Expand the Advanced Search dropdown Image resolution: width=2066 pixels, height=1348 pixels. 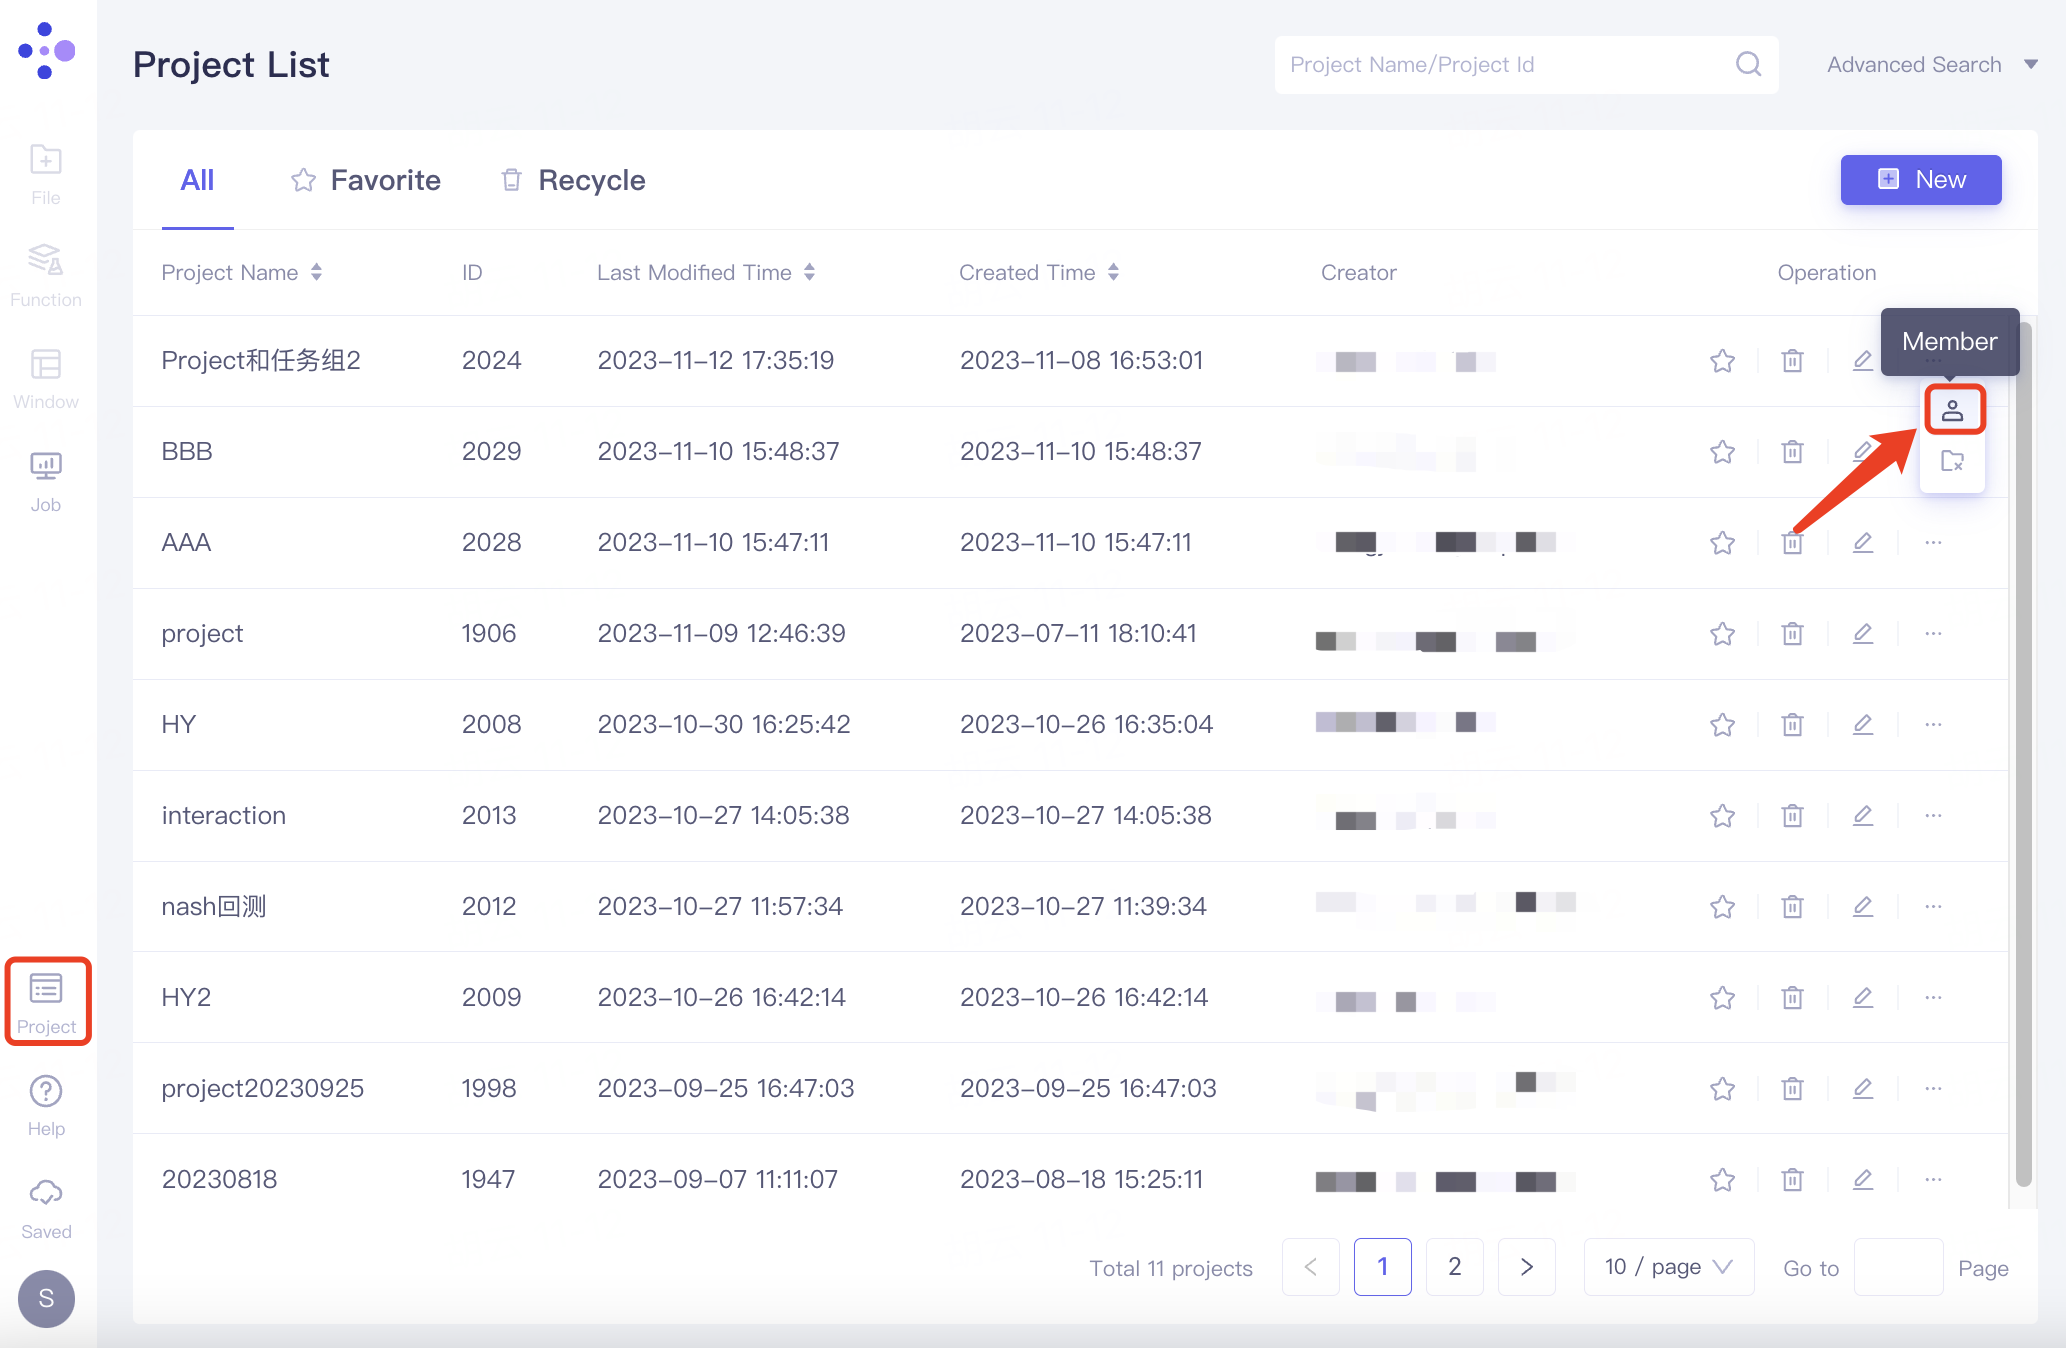click(1932, 65)
